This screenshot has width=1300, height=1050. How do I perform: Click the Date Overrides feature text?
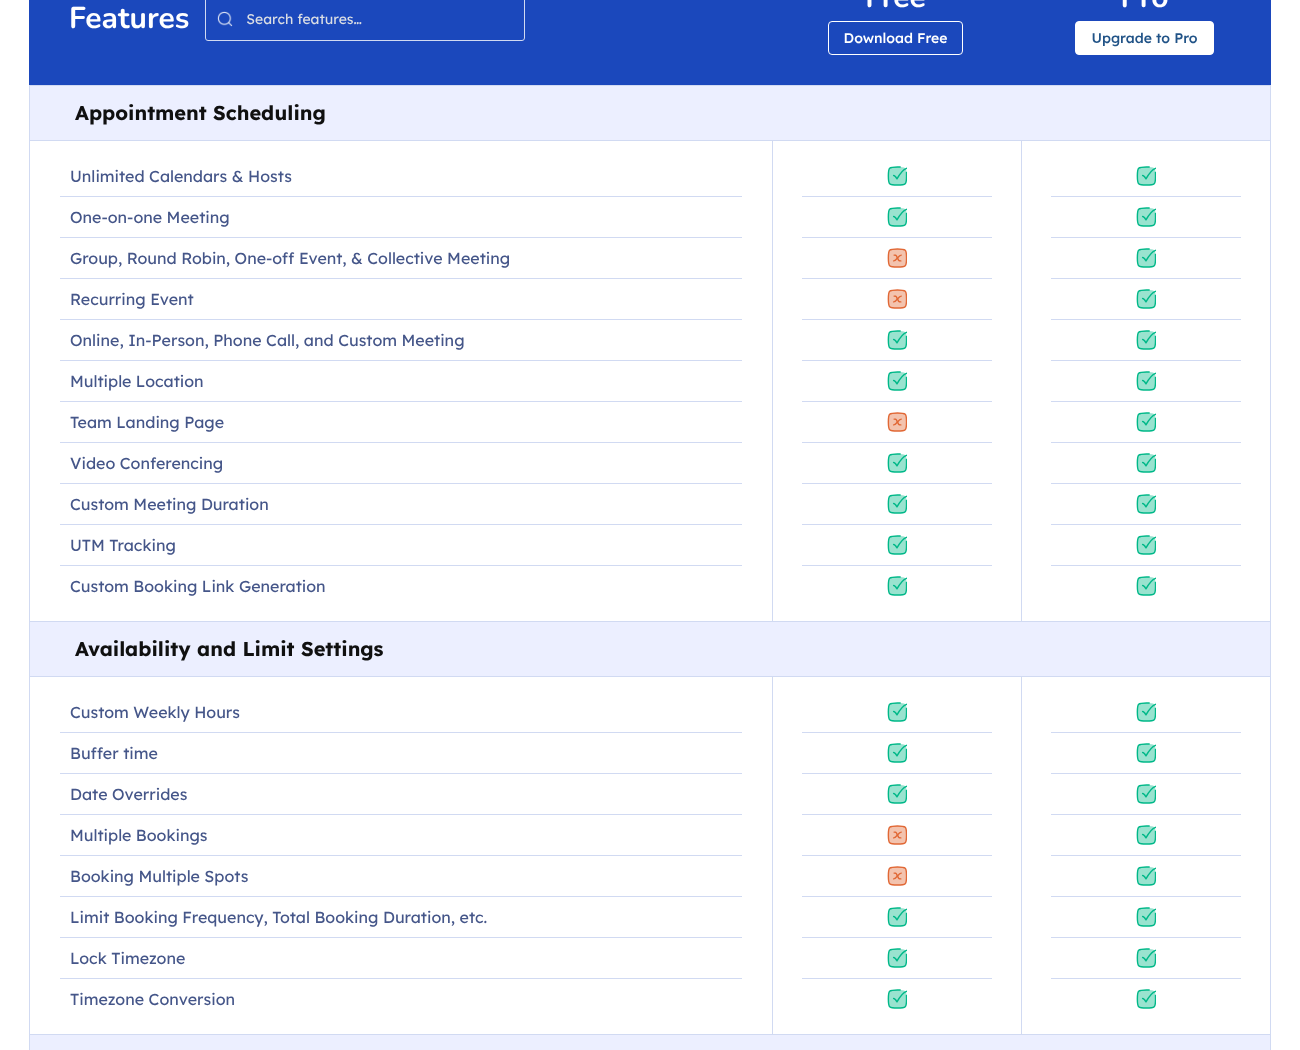129,795
